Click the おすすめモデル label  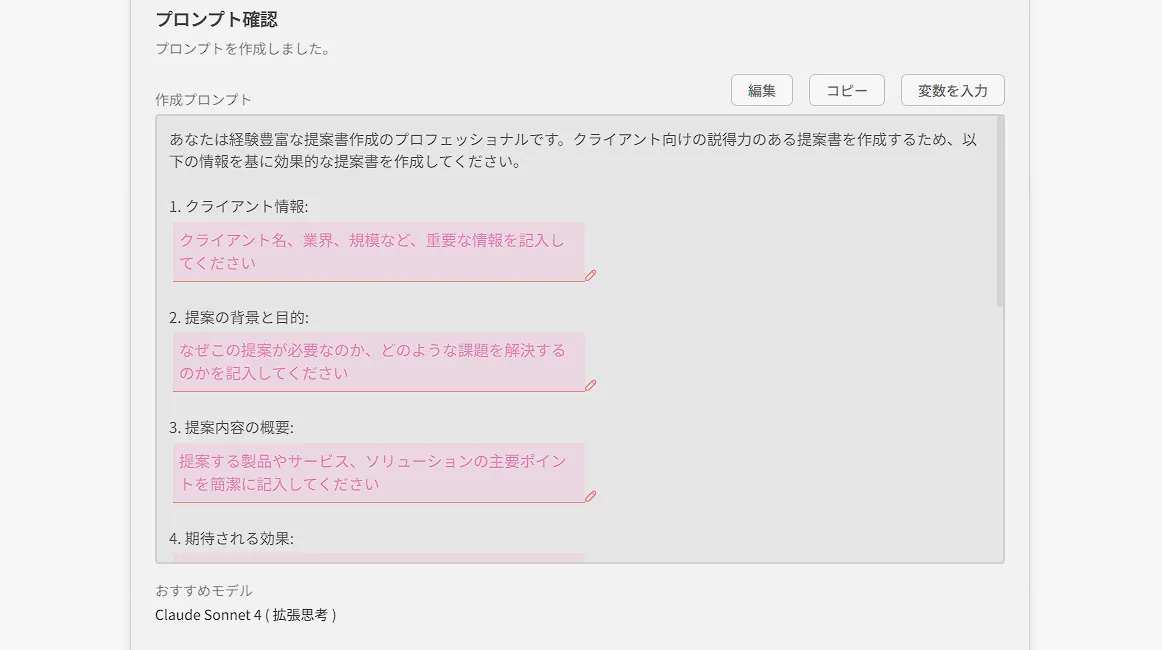pyautogui.click(x=203, y=590)
